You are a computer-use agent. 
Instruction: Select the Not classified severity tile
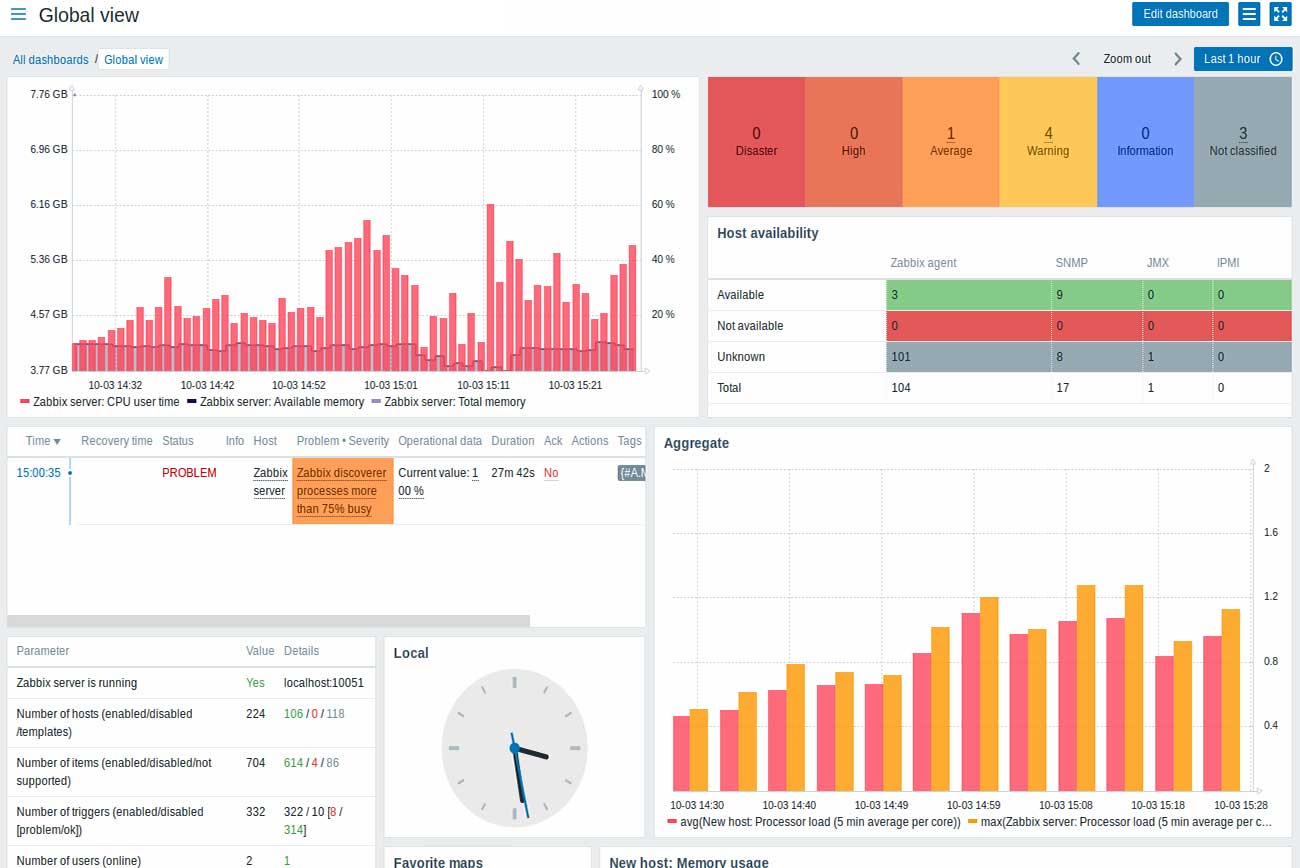click(1243, 142)
